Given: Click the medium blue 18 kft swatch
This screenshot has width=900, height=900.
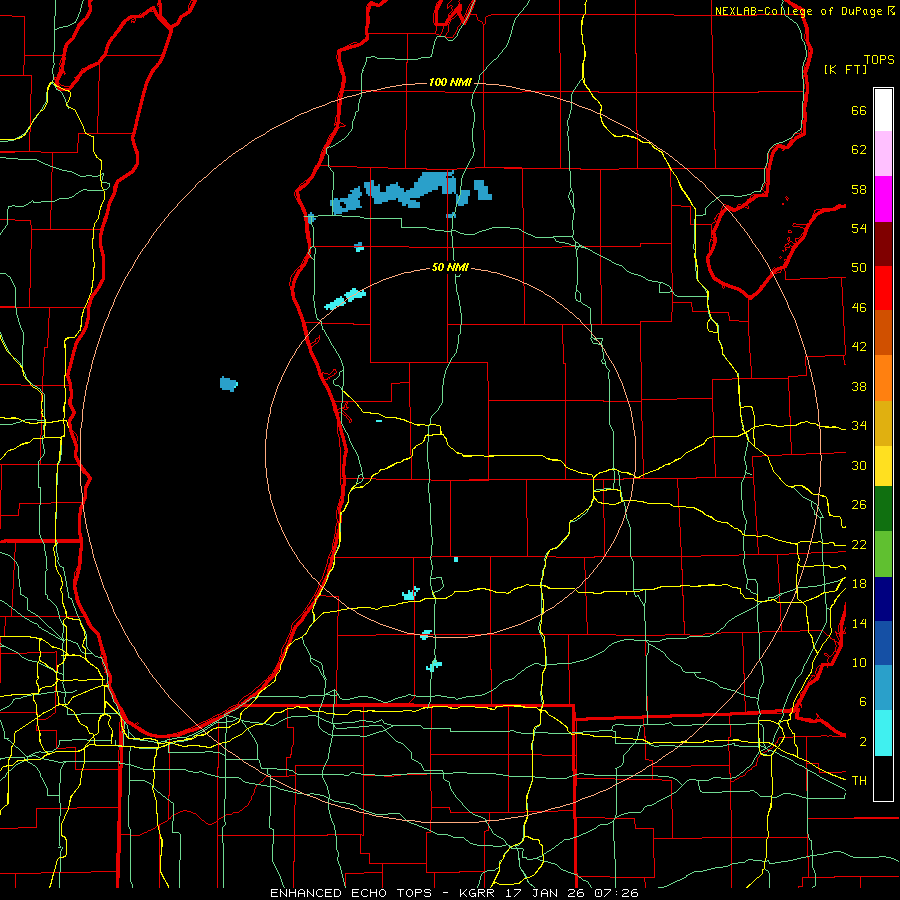Looking at the screenshot, I should 883,643.
